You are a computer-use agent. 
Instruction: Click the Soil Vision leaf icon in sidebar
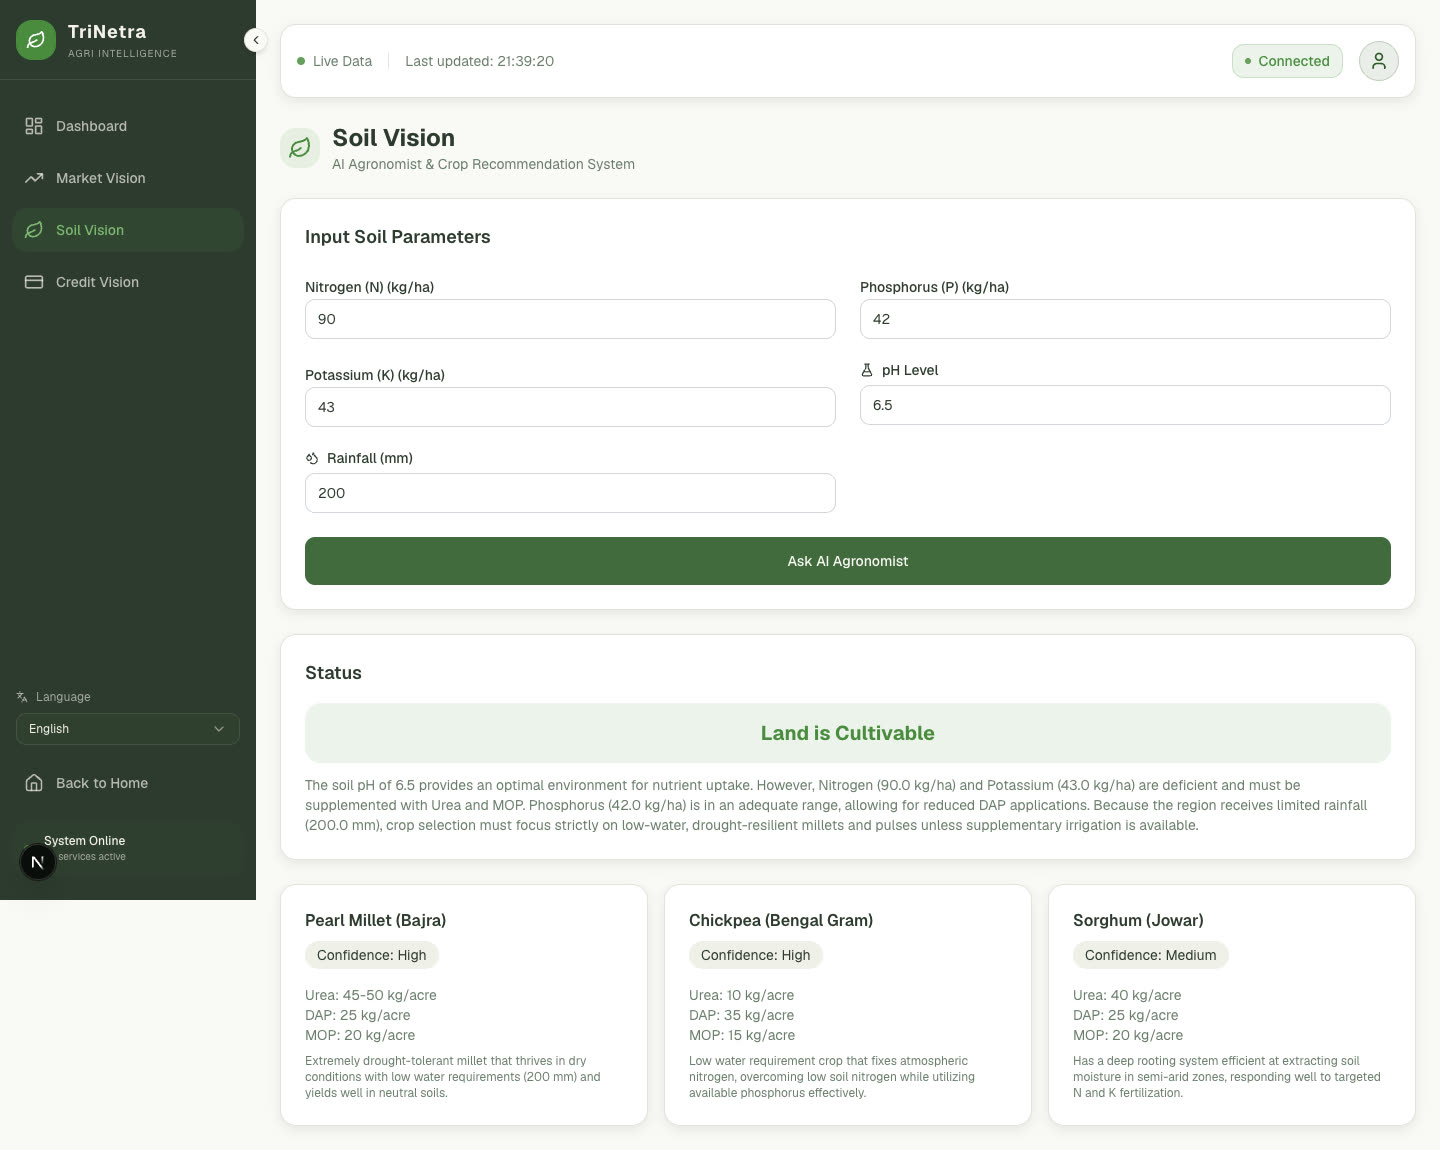pyautogui.click(x=34, y=230)
